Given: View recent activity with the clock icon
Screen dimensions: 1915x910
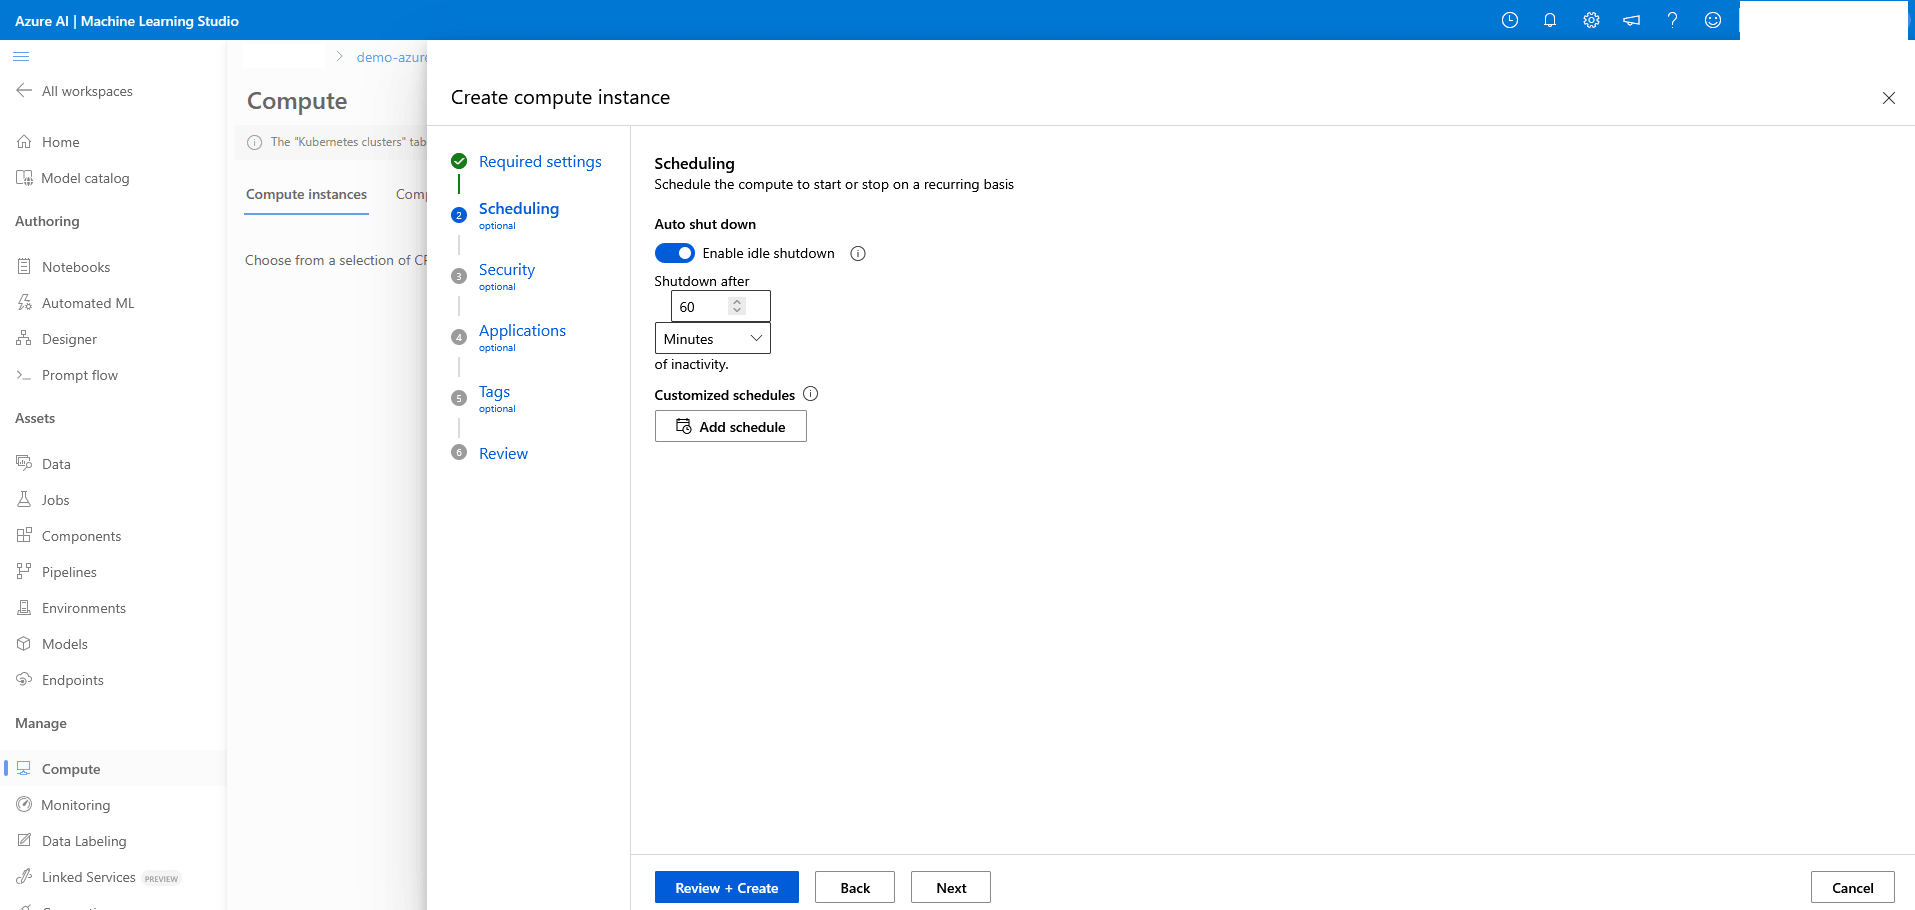Looking at the screenshot, I should tap(1510, 20).
